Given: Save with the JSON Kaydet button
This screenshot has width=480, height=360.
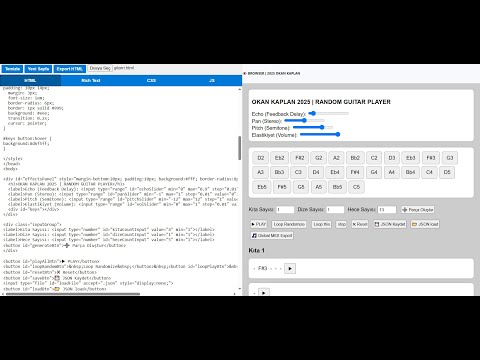Looking at the screenshot, I should point(390,224).
